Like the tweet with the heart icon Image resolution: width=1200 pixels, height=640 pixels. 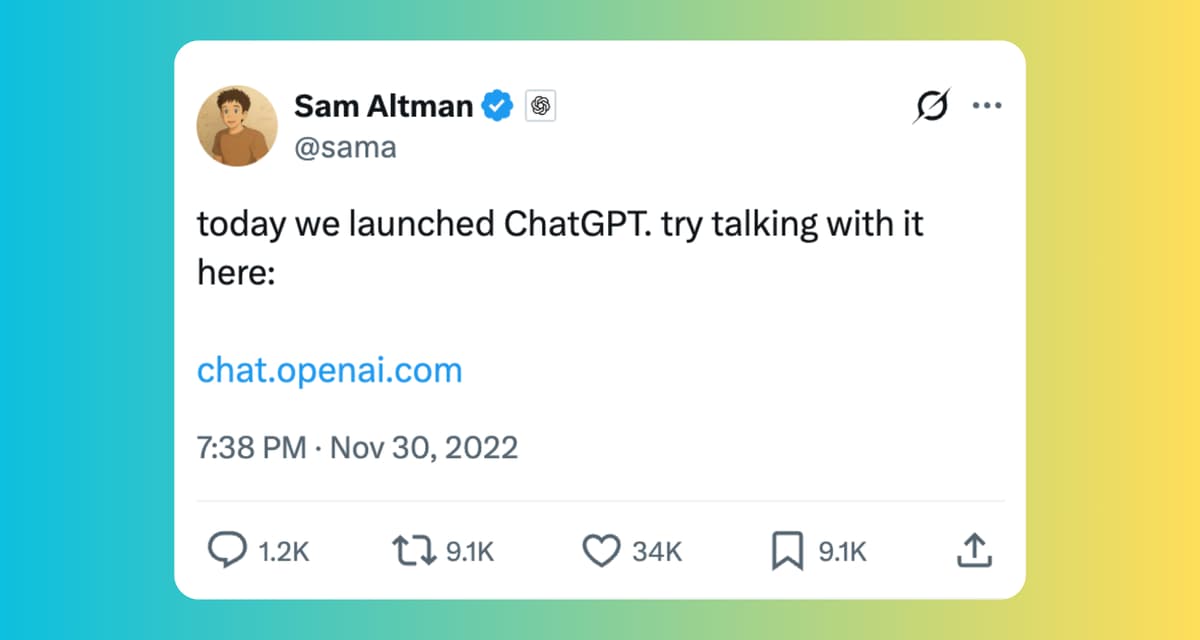tap(602, 550)
